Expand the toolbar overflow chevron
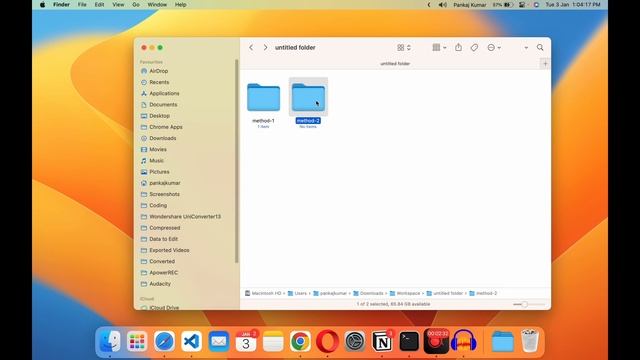Screen dimensions: 640x360 point(526,48)
